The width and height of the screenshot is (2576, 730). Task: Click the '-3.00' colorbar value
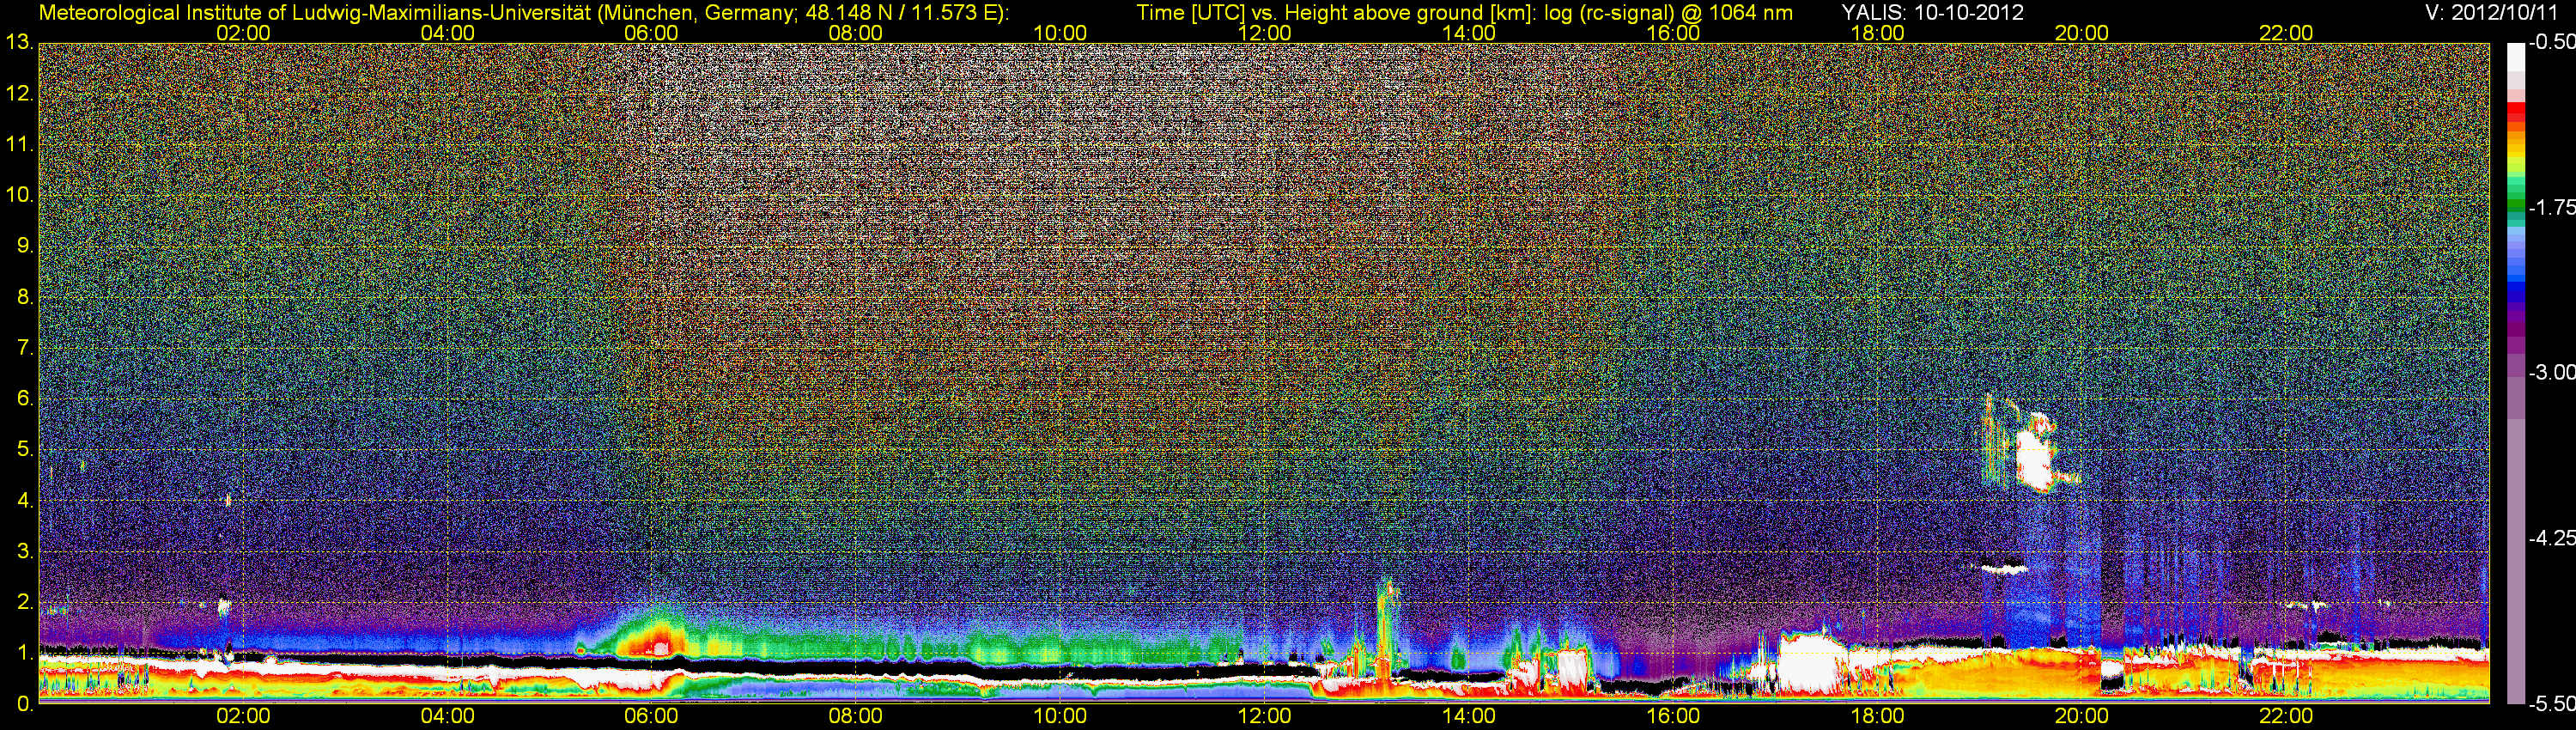point(2551,372)
